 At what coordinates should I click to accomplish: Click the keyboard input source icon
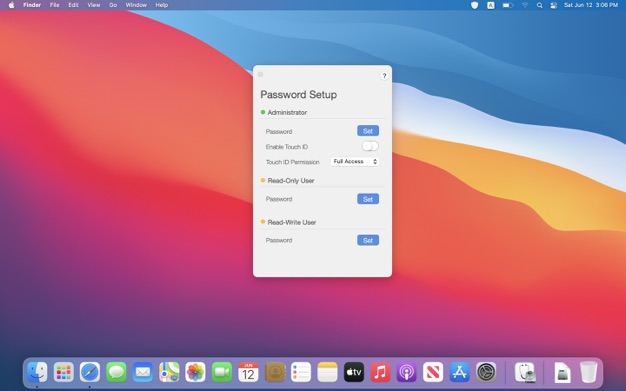(491, 5)
